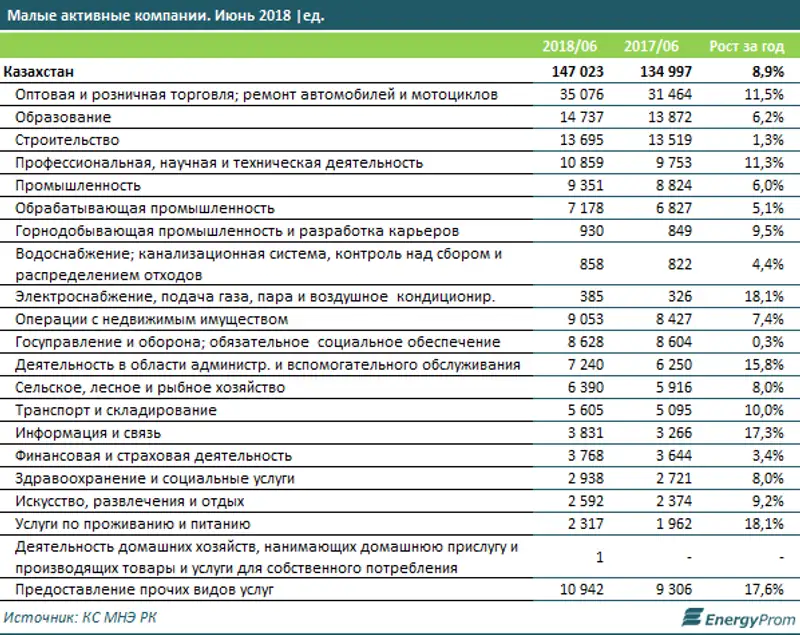Click the Услуги по проживанию и питанию row

coord(132,524)
